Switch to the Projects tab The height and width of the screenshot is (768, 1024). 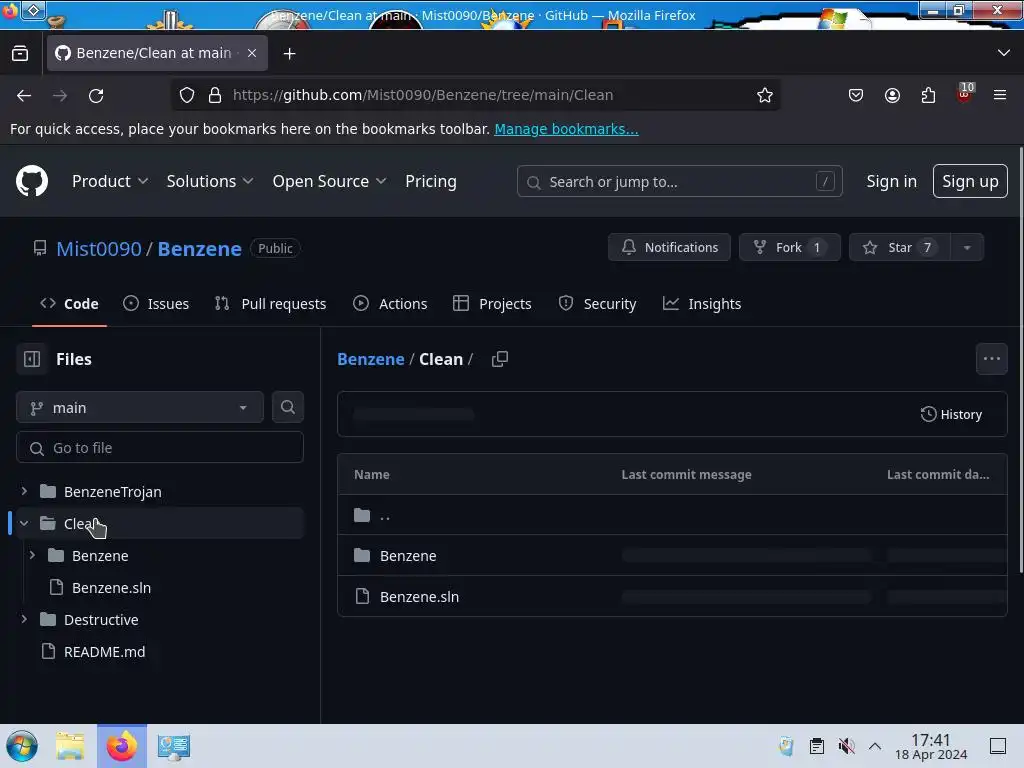pos(492,304)
